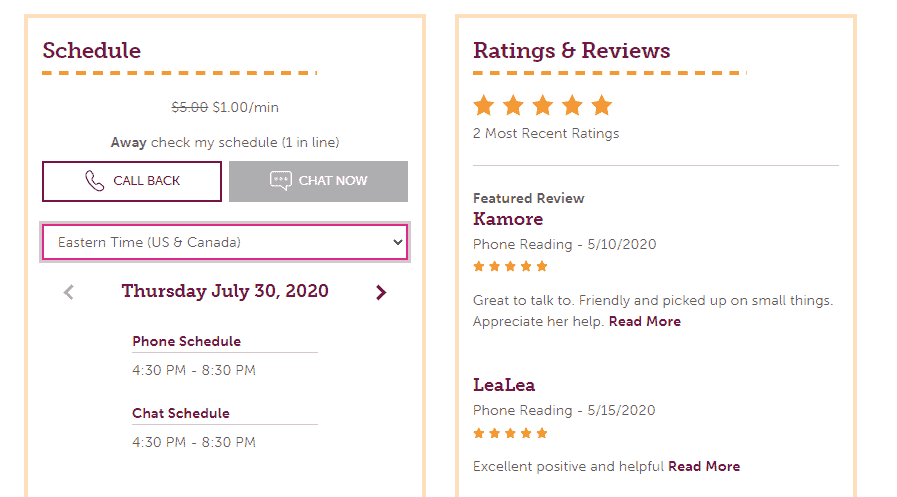Viewport: 897px width, 497px height.
Task: Open the Eastern Time zone dropdown
Action: point(225,242)
